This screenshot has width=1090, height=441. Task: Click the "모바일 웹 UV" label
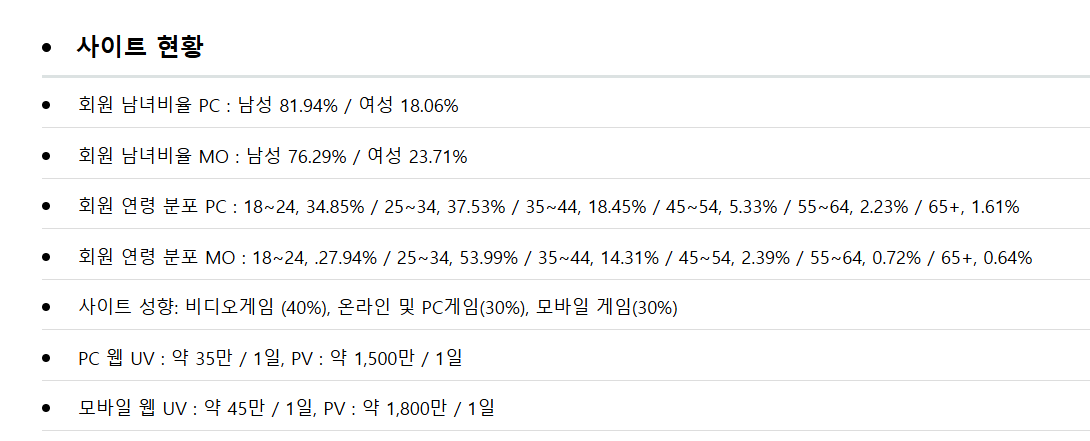pyautogui.click(x=130, y=408)
